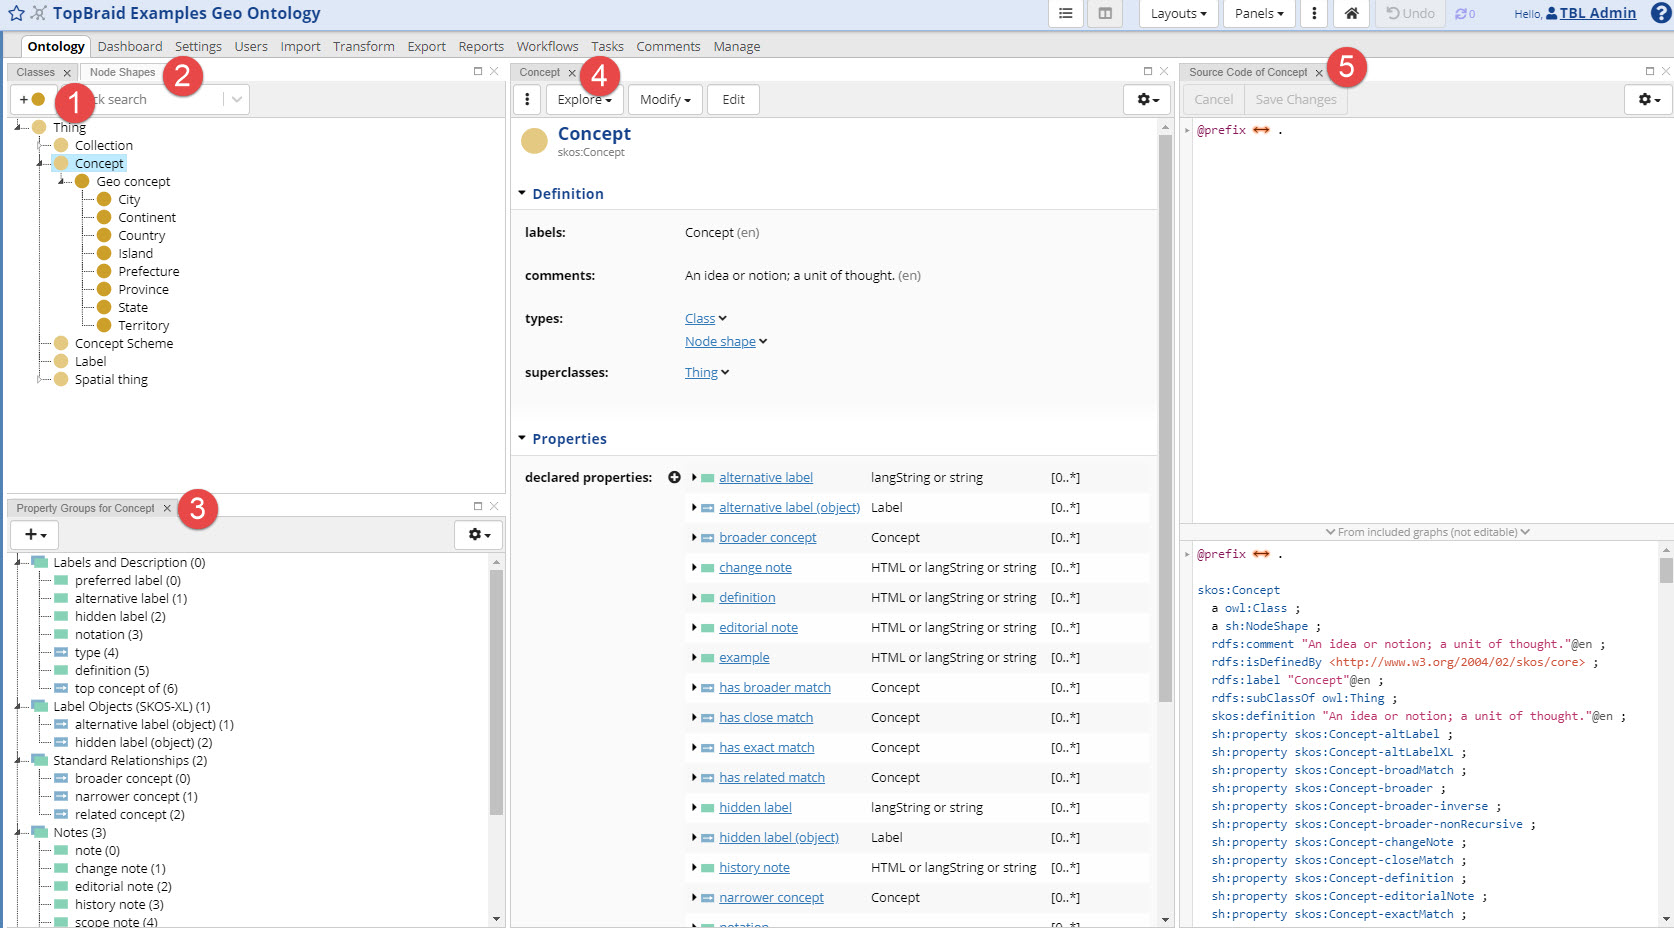This screenshot has height=928, width=1674.
Task: Click the Home icon in the top toolbar
Action: coord(1352,14)
